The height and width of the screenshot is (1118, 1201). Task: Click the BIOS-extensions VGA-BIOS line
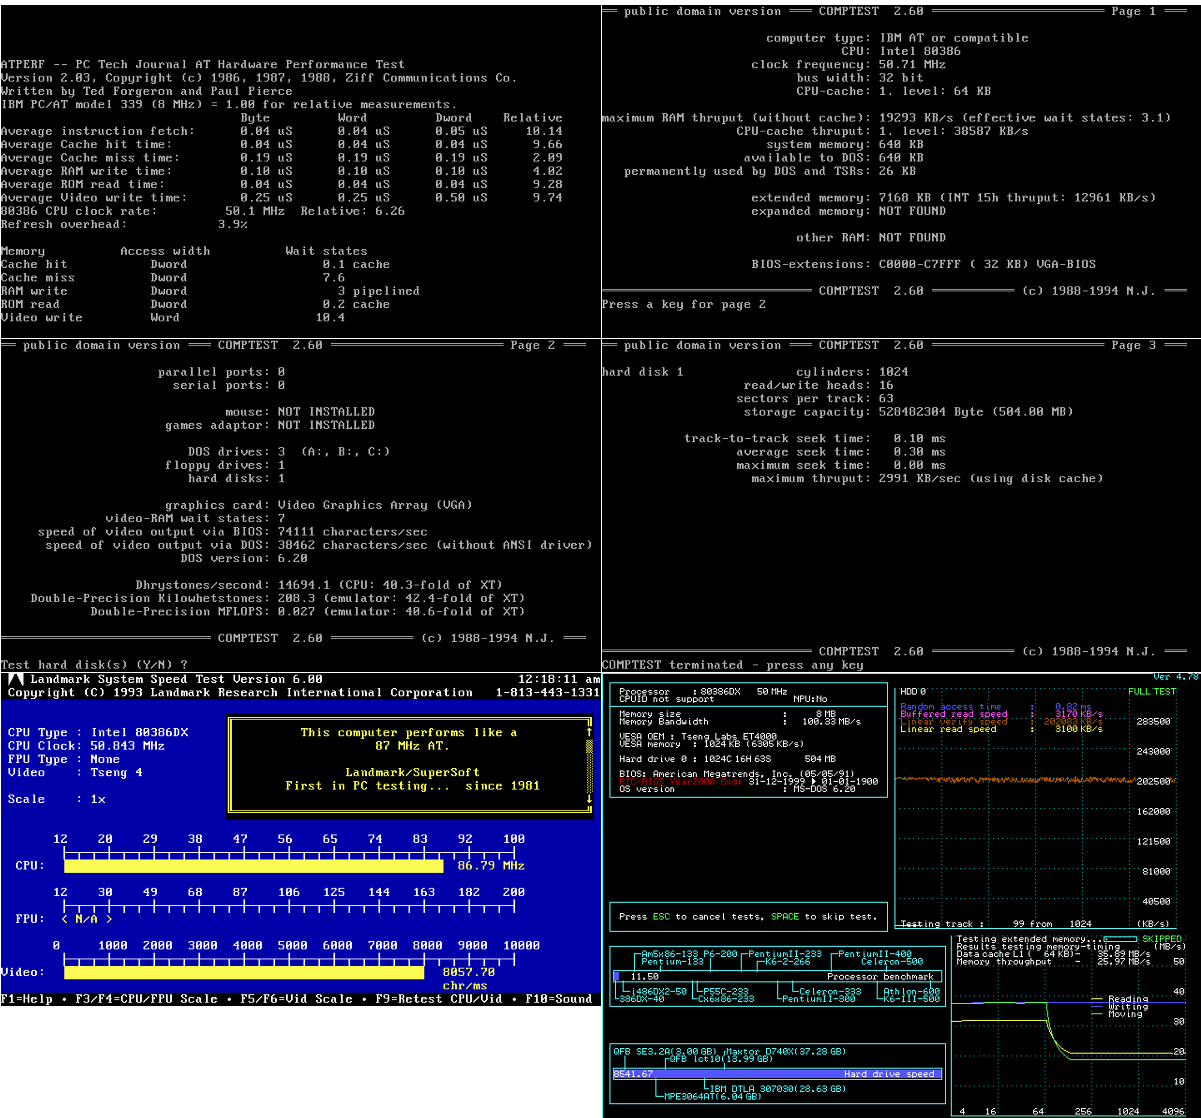923,264
